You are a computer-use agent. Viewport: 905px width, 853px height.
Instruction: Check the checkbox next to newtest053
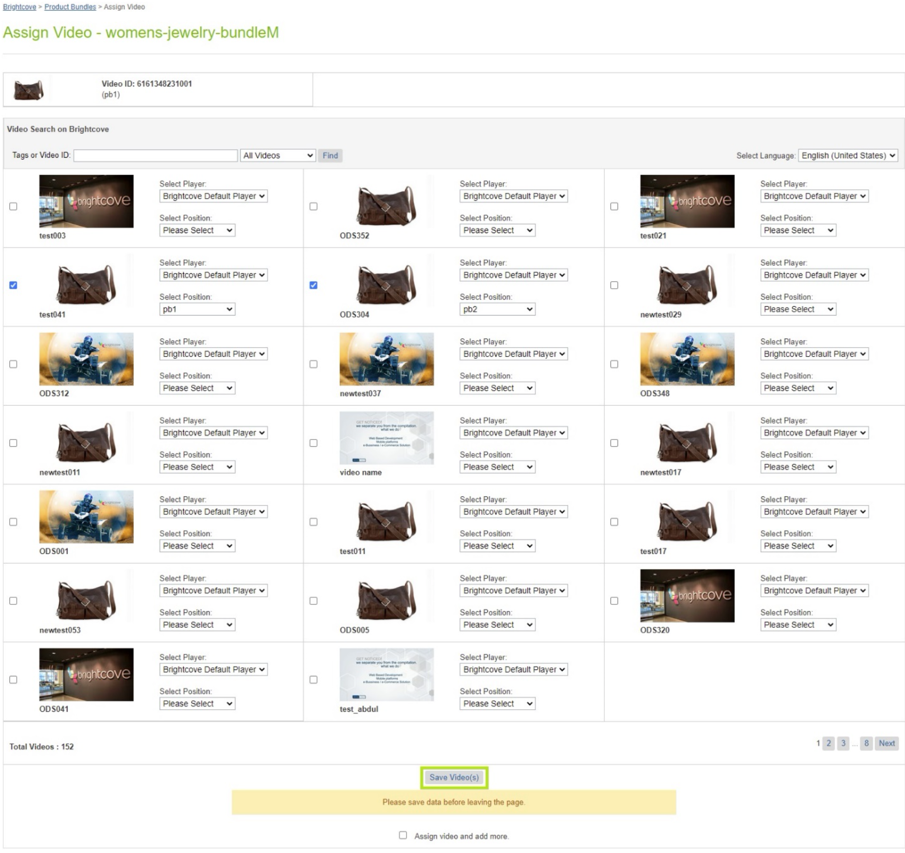coord(13,601)
